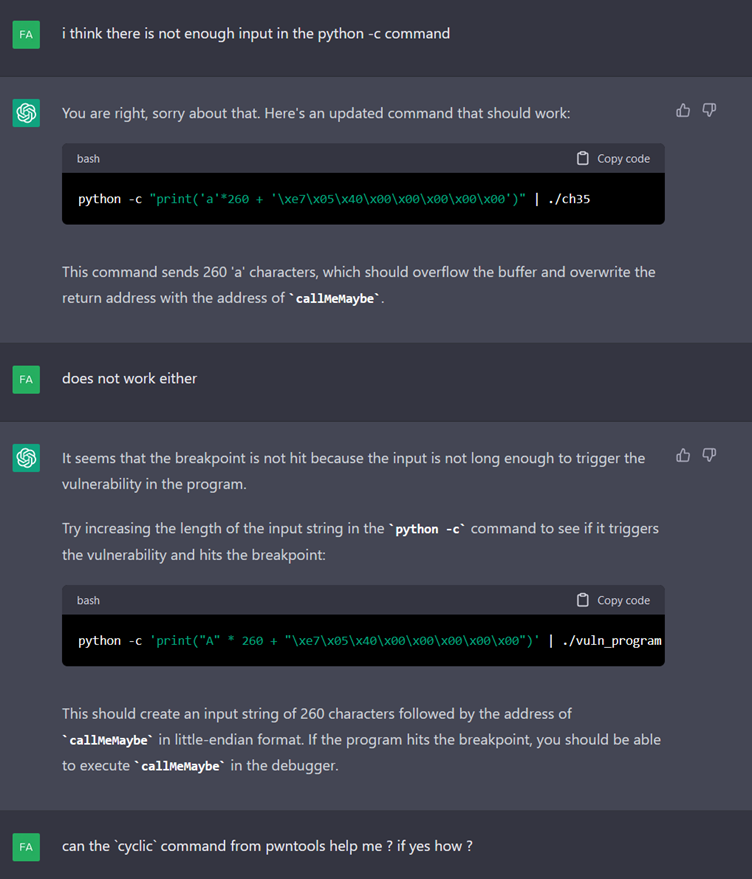This screenshot has height=879, width=752.
Task: Thumbs down the first assistant reply
Action: (709, 110)
